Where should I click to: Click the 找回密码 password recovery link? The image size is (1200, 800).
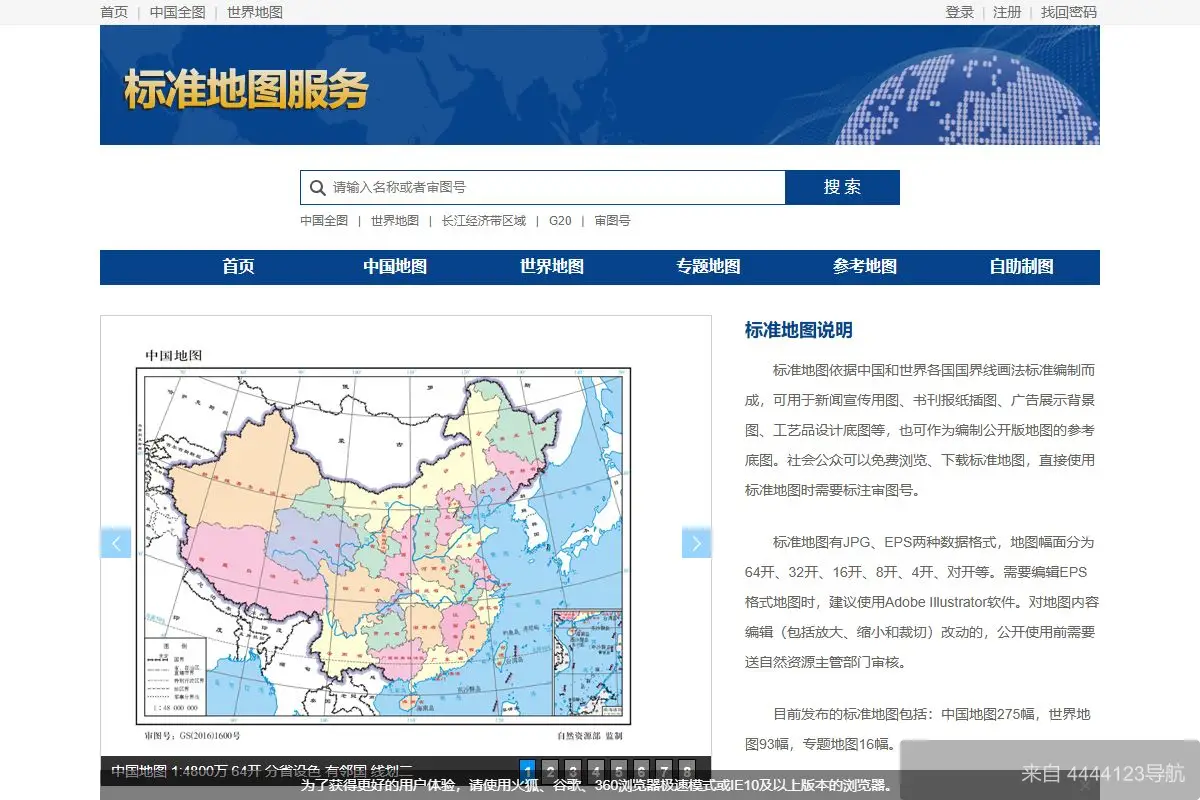1066,12
